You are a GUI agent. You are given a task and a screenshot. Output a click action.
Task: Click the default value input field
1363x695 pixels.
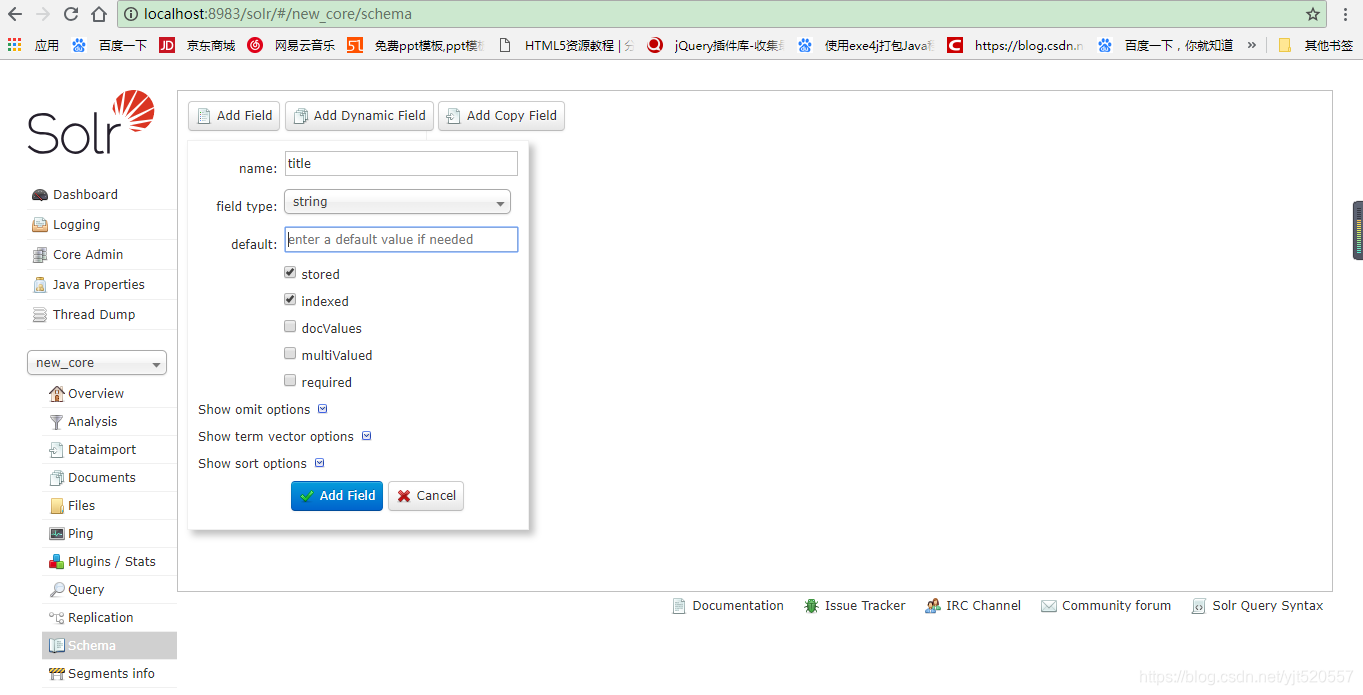401,240
